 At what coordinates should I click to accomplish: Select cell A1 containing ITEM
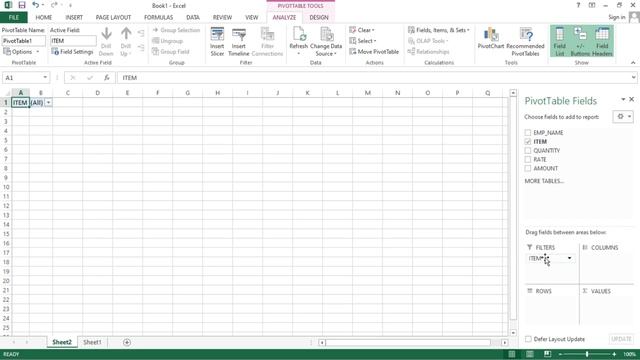pyautogui.click(x=20, y=102)
